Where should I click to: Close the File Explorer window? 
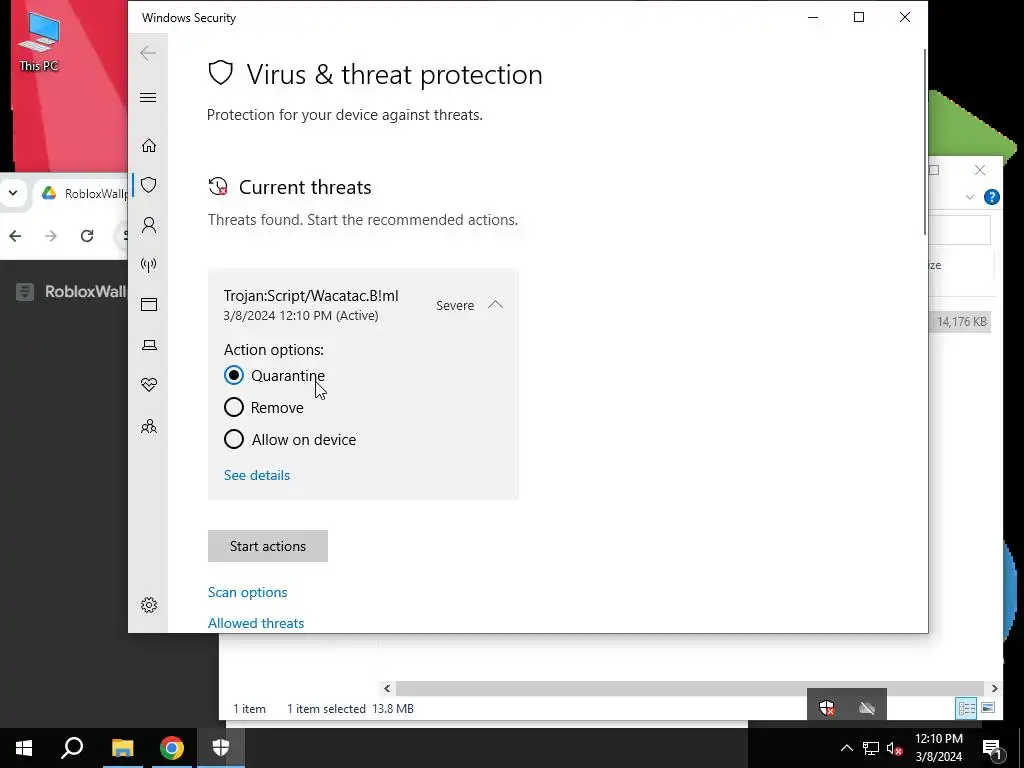coord(980,170)
